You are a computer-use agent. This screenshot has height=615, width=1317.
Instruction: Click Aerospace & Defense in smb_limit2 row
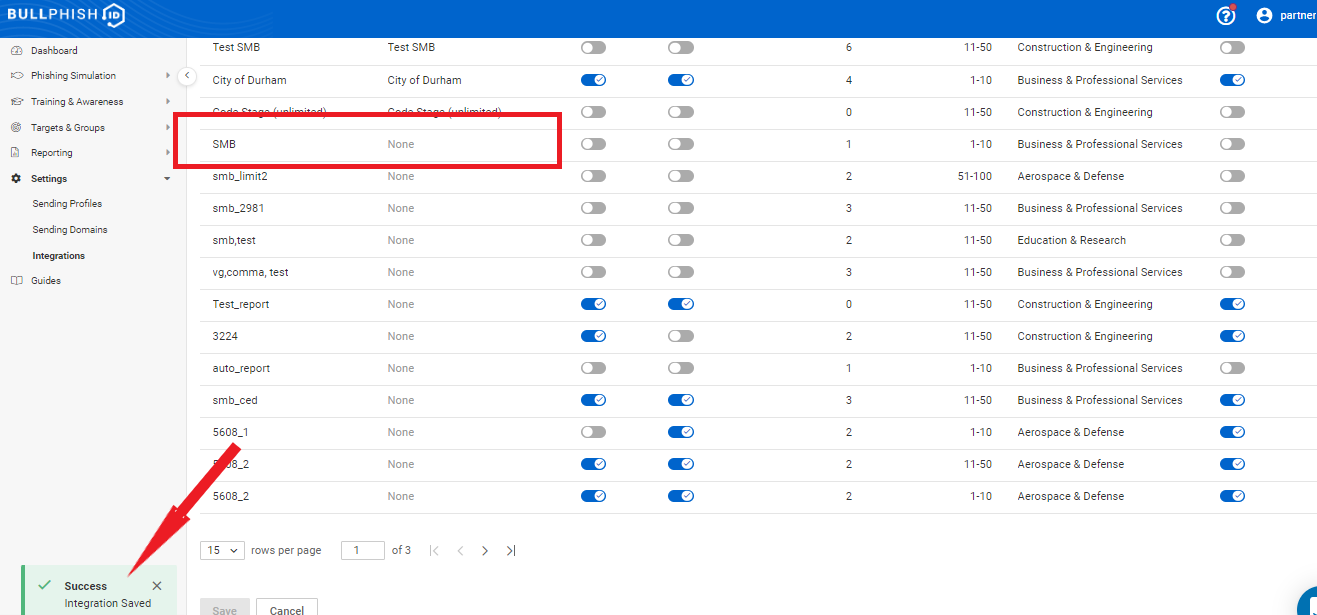pos(1071,176)
